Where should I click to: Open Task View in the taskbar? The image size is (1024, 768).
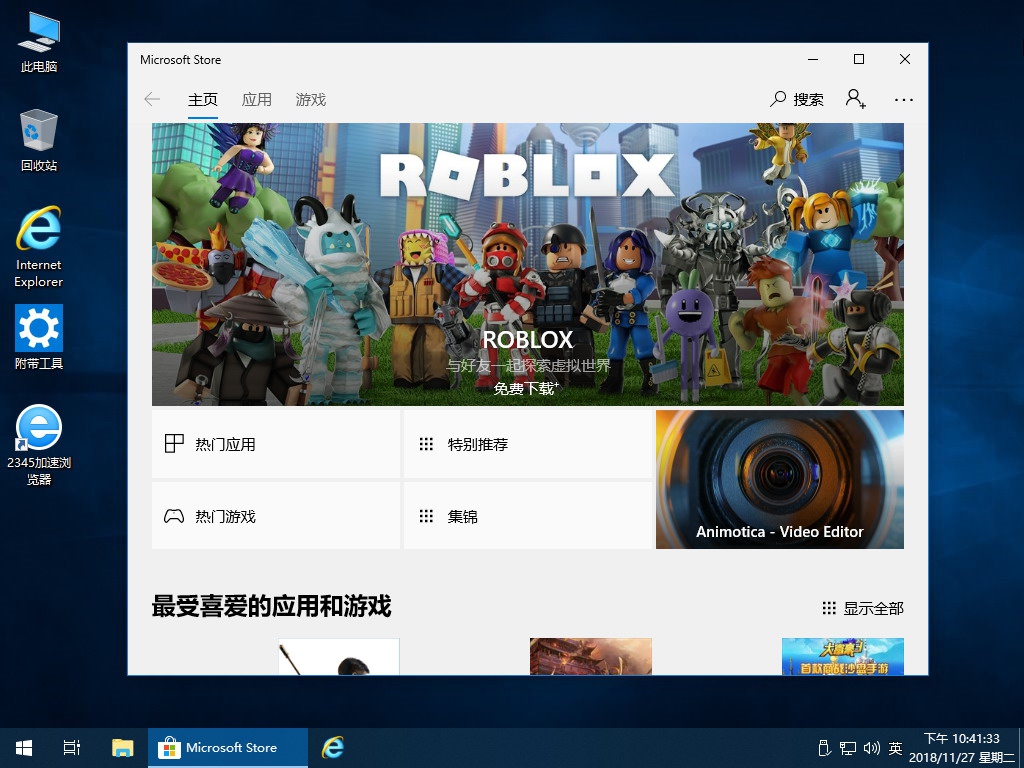point(72,748)
